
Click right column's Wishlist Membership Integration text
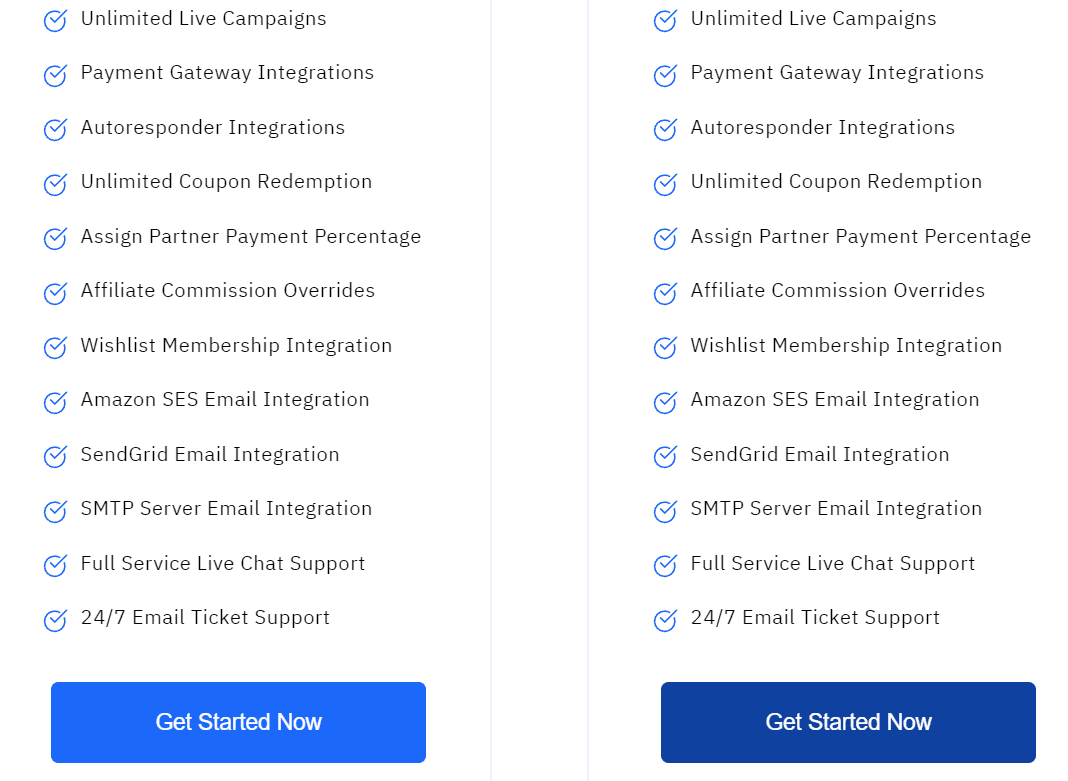pos(846,345)
